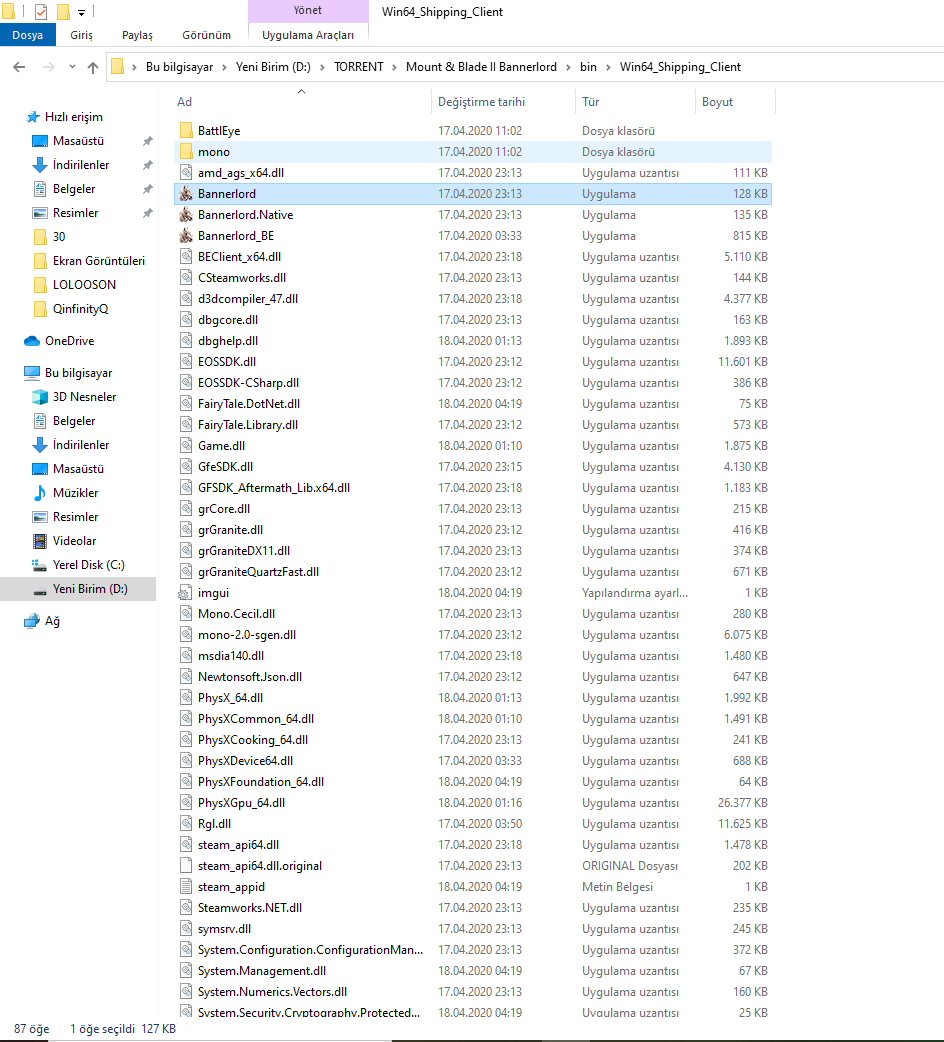Image resolution: width=944 pixels, height=1042 pixels.
Task: Select the PhysXGpu_64.dll file
Action: click(473, 803)
